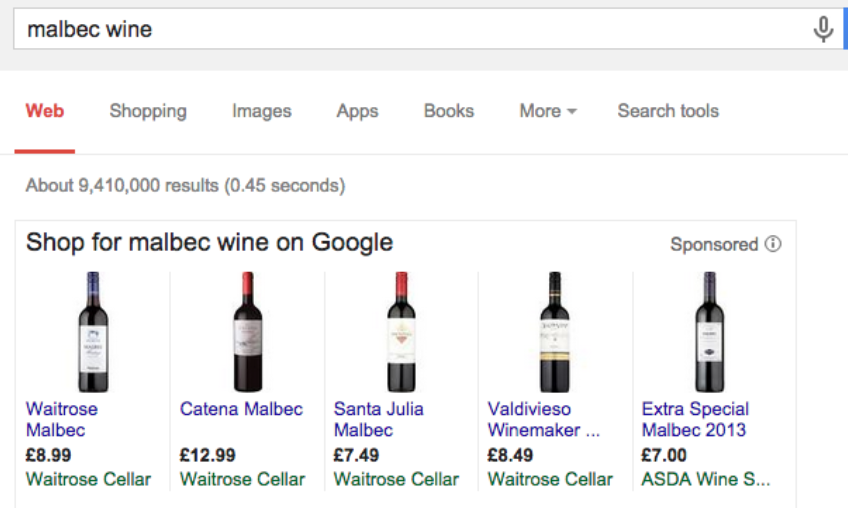The image size is (848, 527).
Task: Expand the More search options dropdown
Action: [x=548, y=111]
